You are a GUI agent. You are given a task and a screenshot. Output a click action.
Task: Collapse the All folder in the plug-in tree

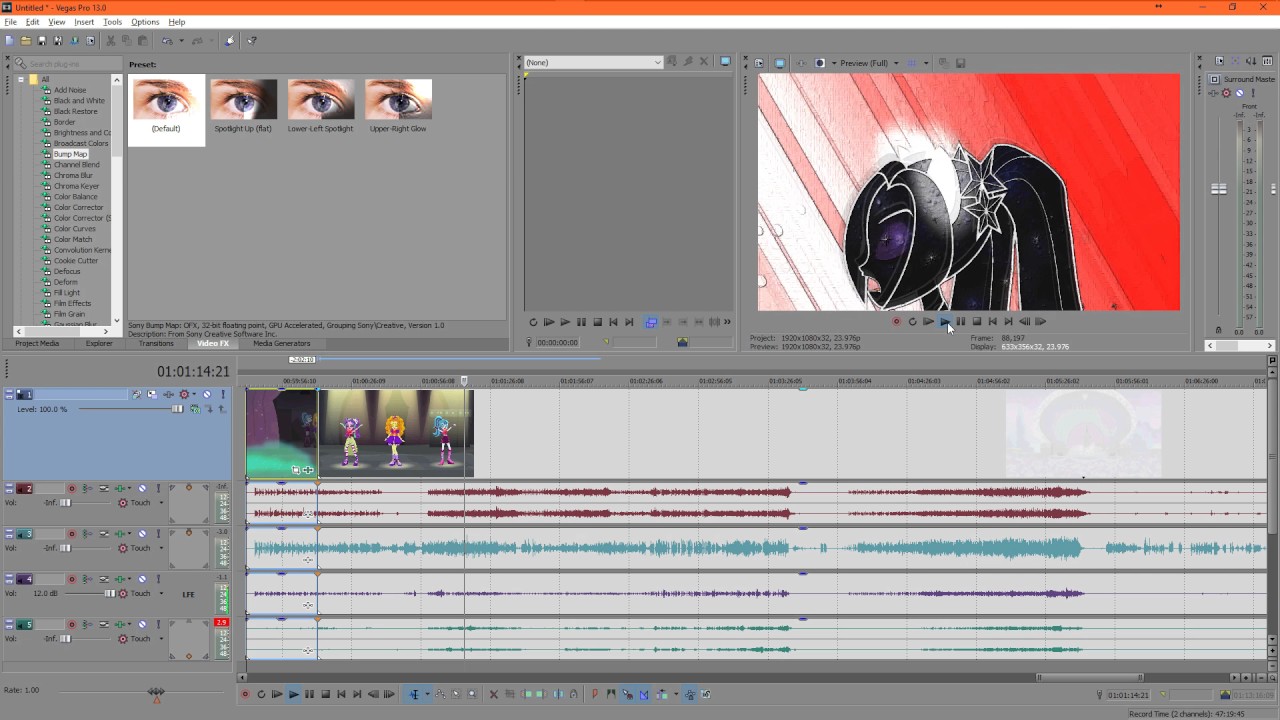(x=20, y=79)
